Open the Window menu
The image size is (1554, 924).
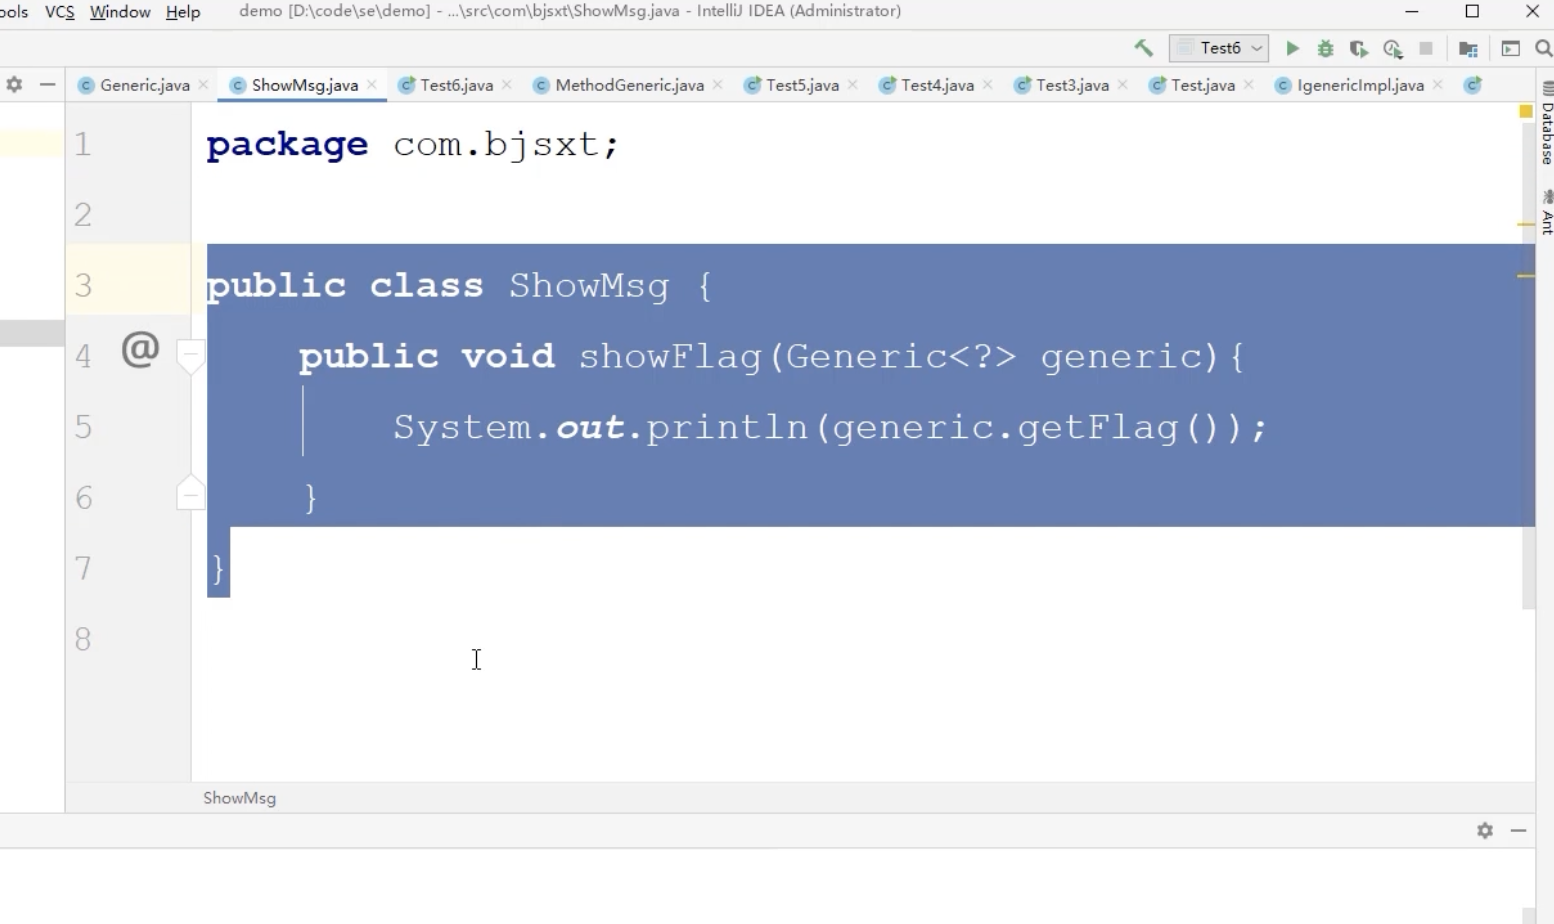pyautogui.click(x=120, y=12)
